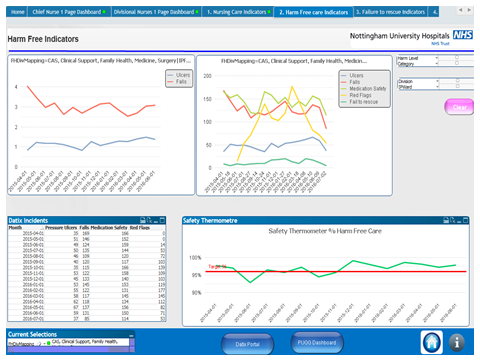Click the Pressure Ulcers column header
480x360 pixels.
point(61,228)
